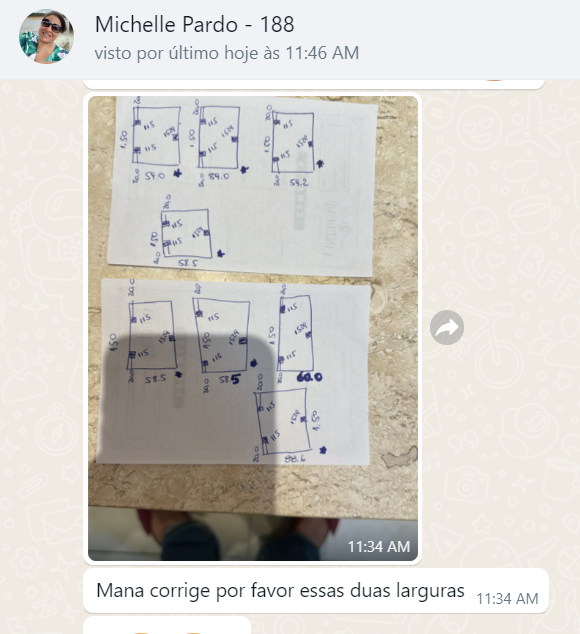Click the last seen 11:46 AM status text

click(226, 53)
